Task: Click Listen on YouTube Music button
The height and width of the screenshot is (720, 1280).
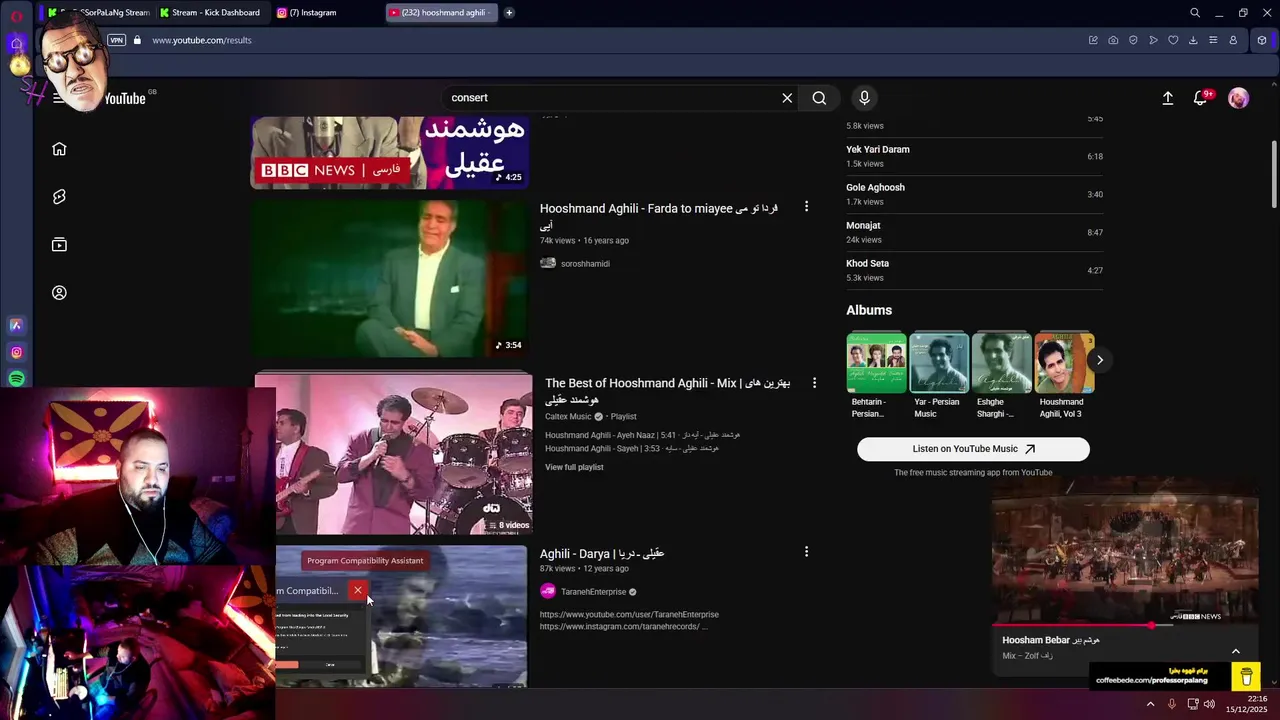Action: coord(973,449)
